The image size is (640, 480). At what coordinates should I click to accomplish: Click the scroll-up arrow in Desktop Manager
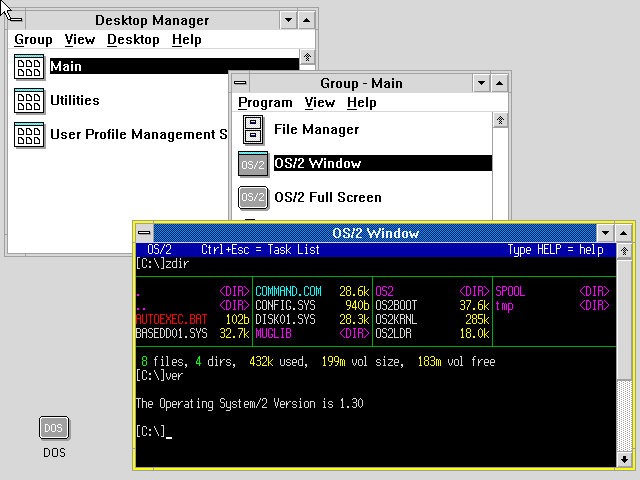307,57
